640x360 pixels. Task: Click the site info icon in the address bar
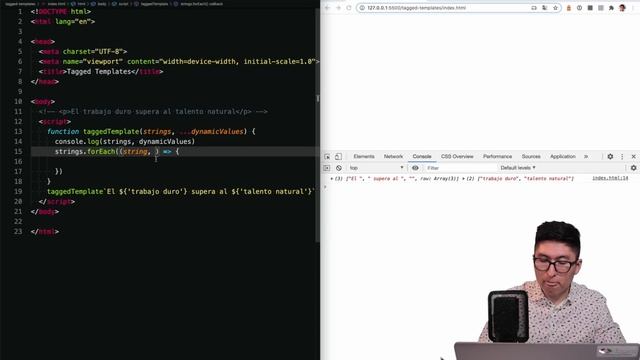362,8
